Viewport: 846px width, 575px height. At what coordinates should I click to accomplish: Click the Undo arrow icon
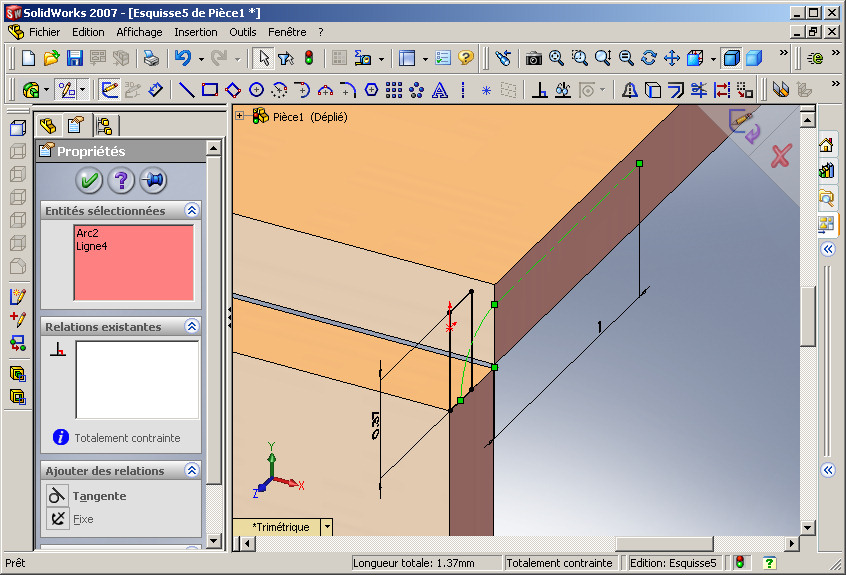point(183,58)
